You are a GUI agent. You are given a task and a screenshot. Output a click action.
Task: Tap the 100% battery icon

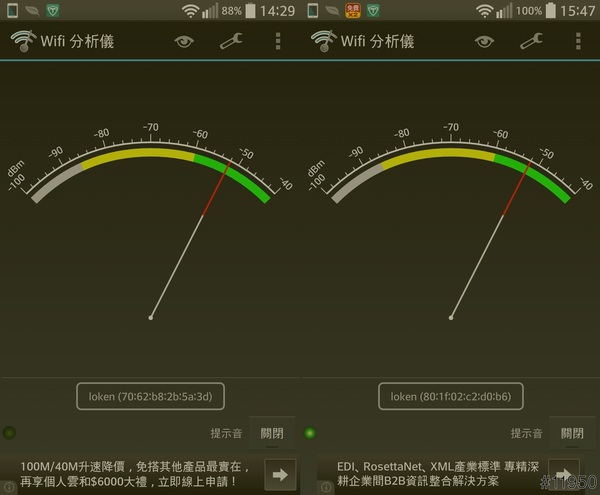pyautogui.click(x=551, y=11)
